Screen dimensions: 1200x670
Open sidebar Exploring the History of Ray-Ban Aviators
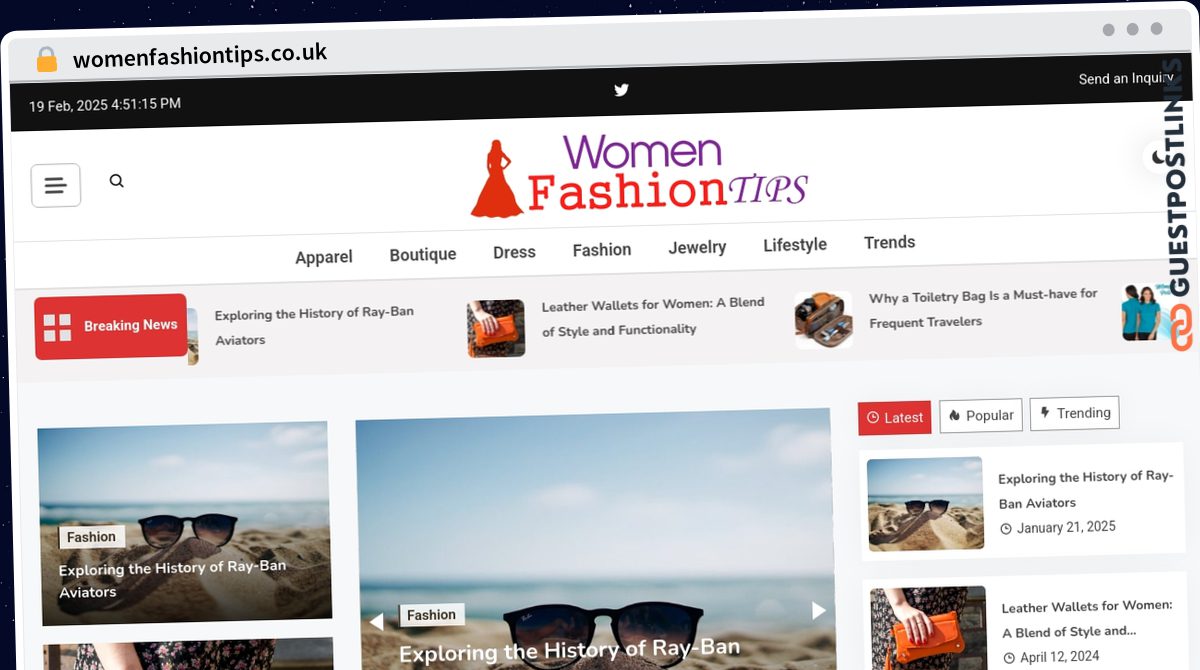pos(1086,490)
